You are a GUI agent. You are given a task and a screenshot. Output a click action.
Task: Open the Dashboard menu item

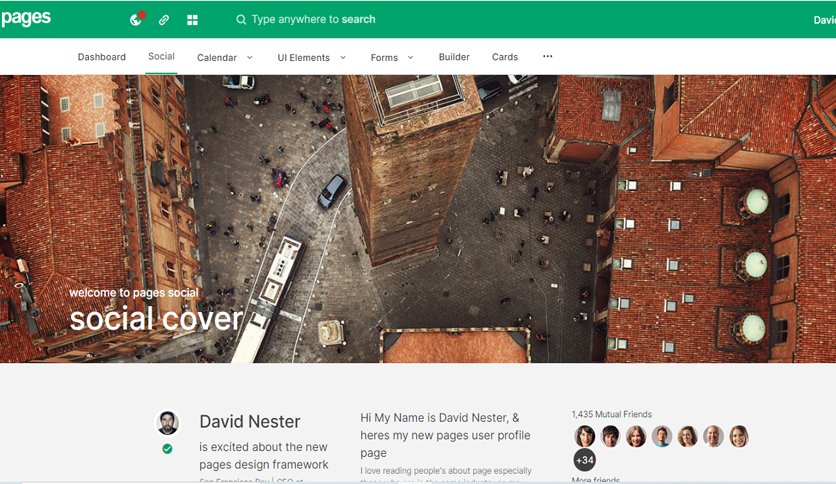[102, 57]
